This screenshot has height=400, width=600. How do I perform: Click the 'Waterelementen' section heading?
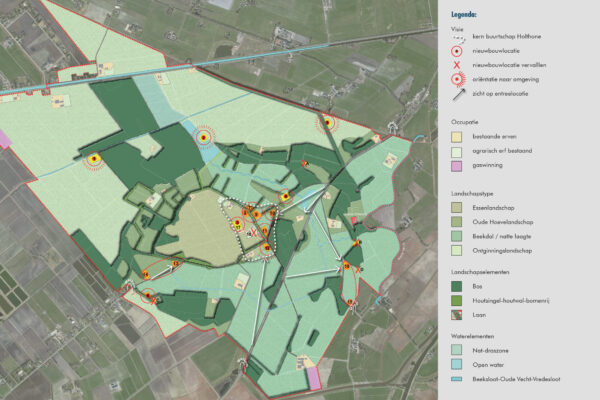click(473, 336)
